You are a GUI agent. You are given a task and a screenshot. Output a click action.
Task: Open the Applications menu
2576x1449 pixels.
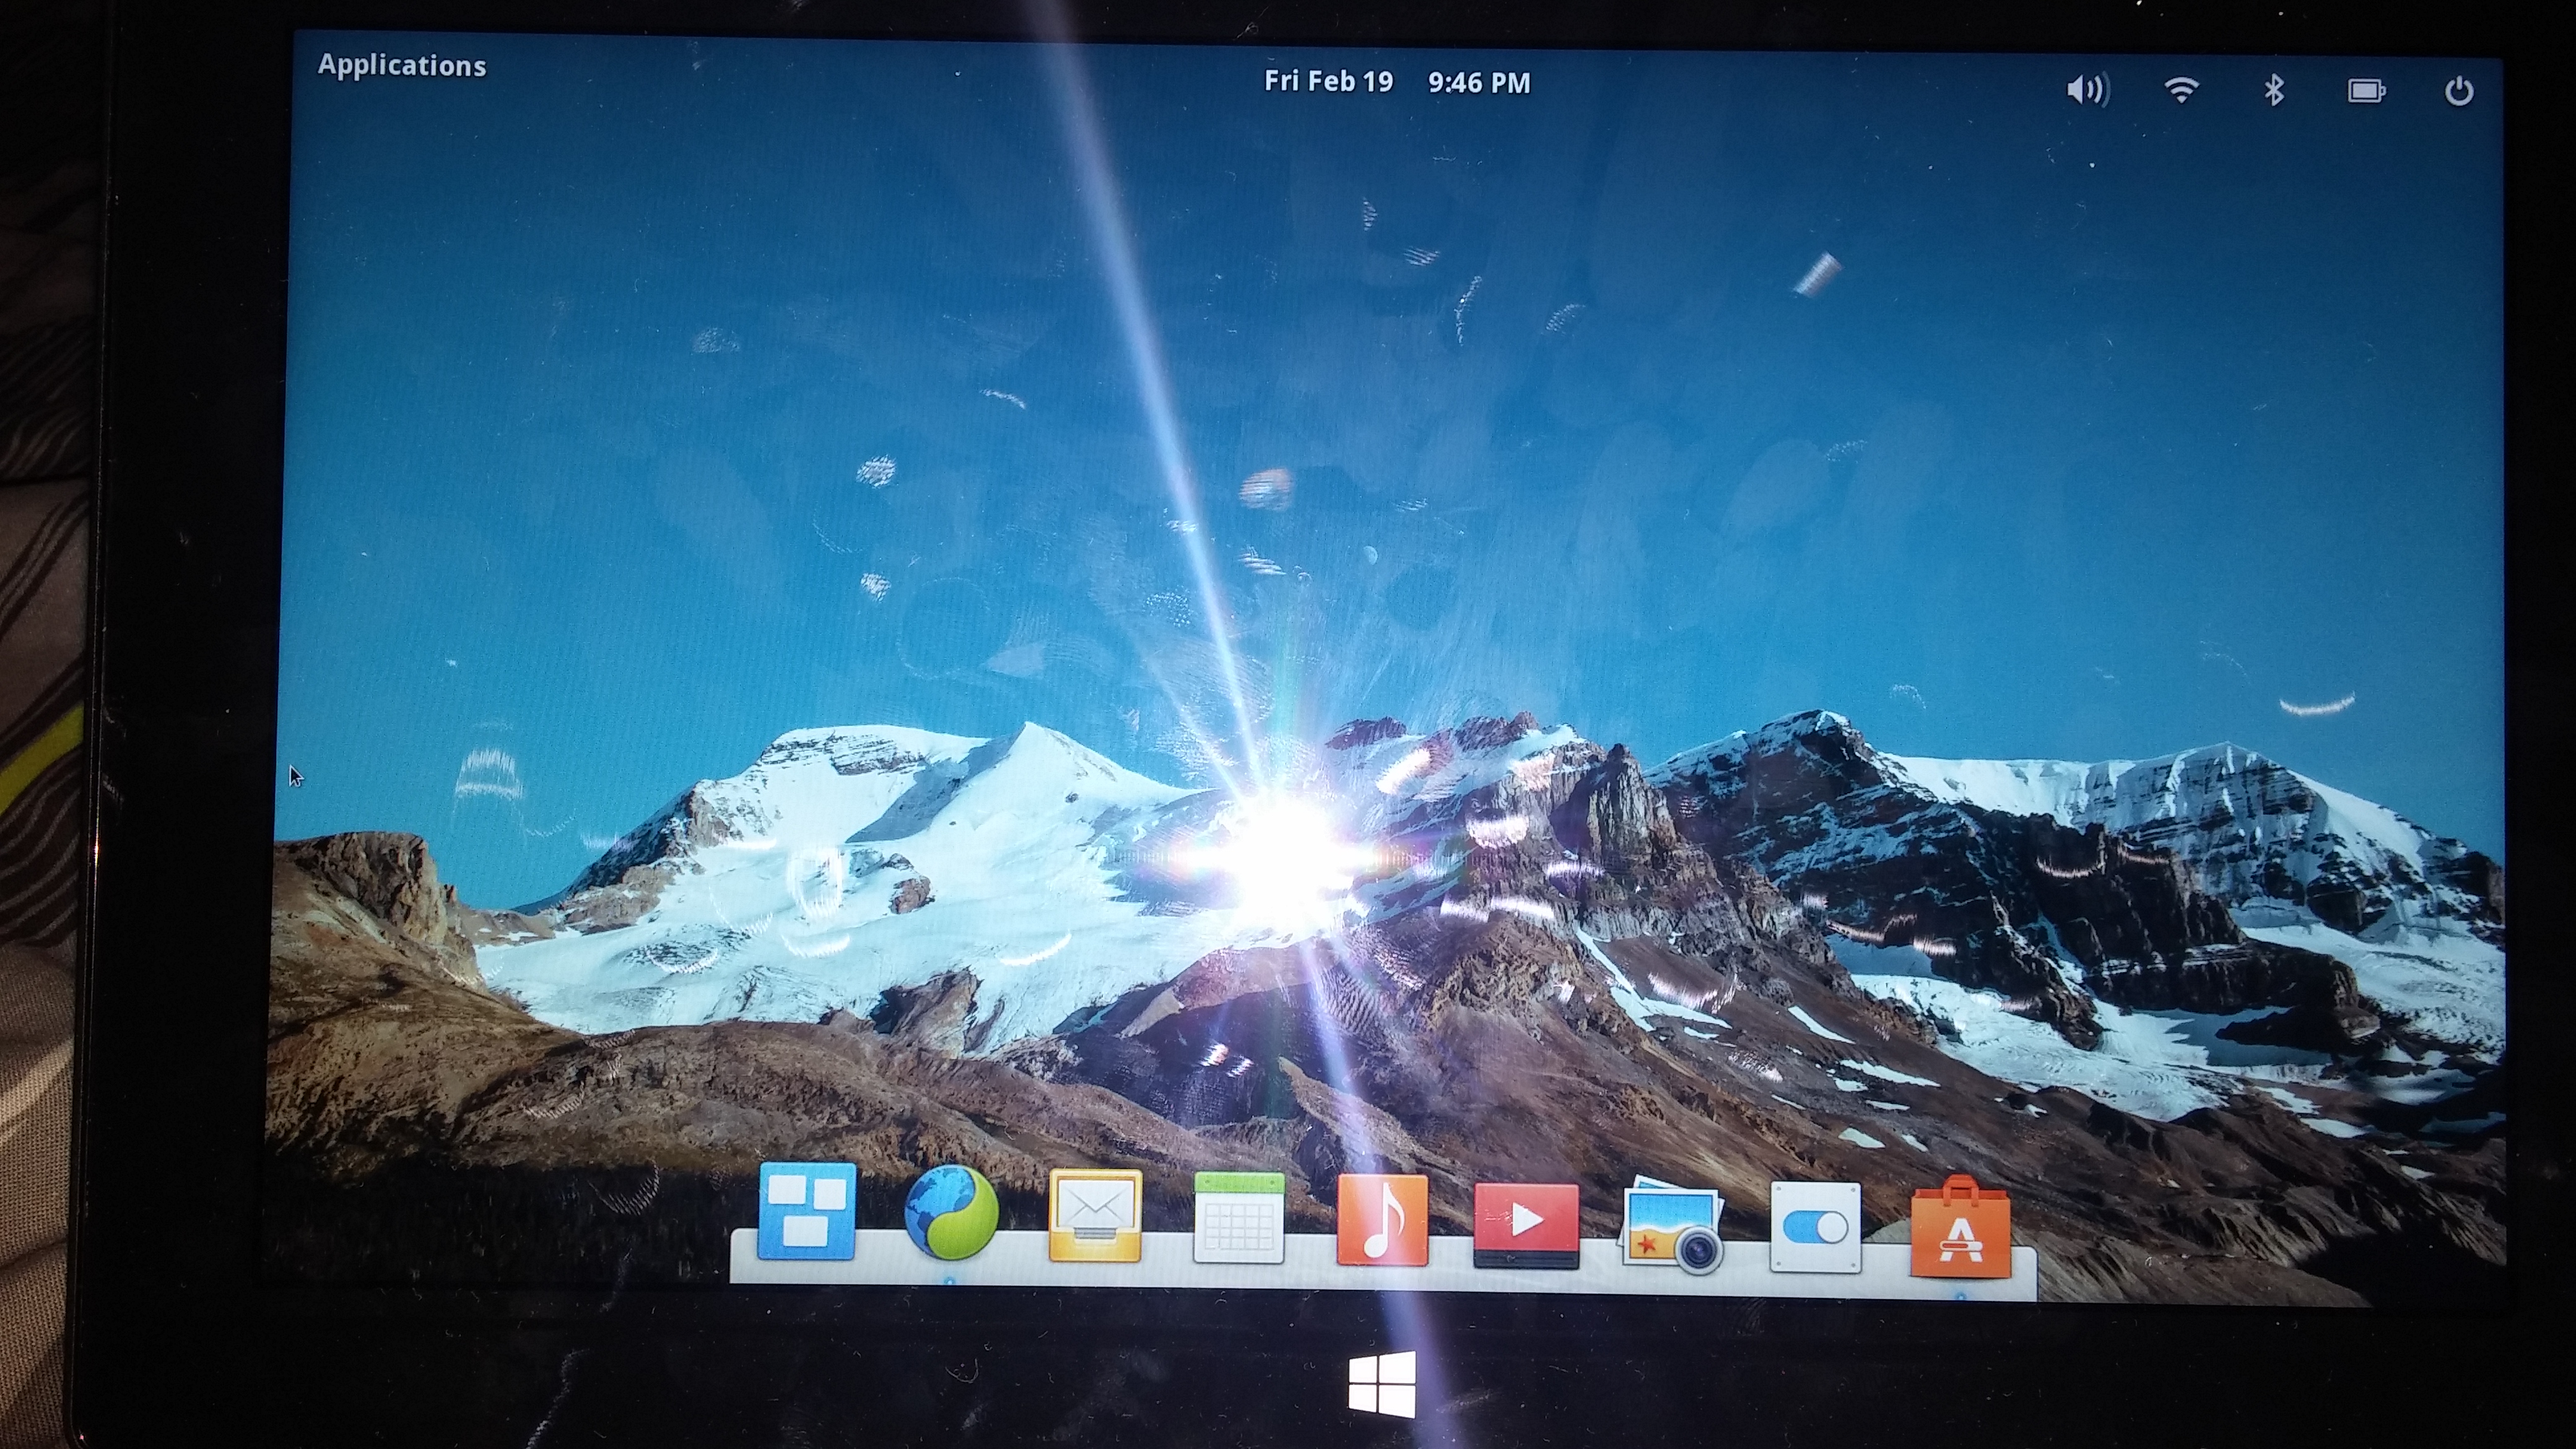402,65
